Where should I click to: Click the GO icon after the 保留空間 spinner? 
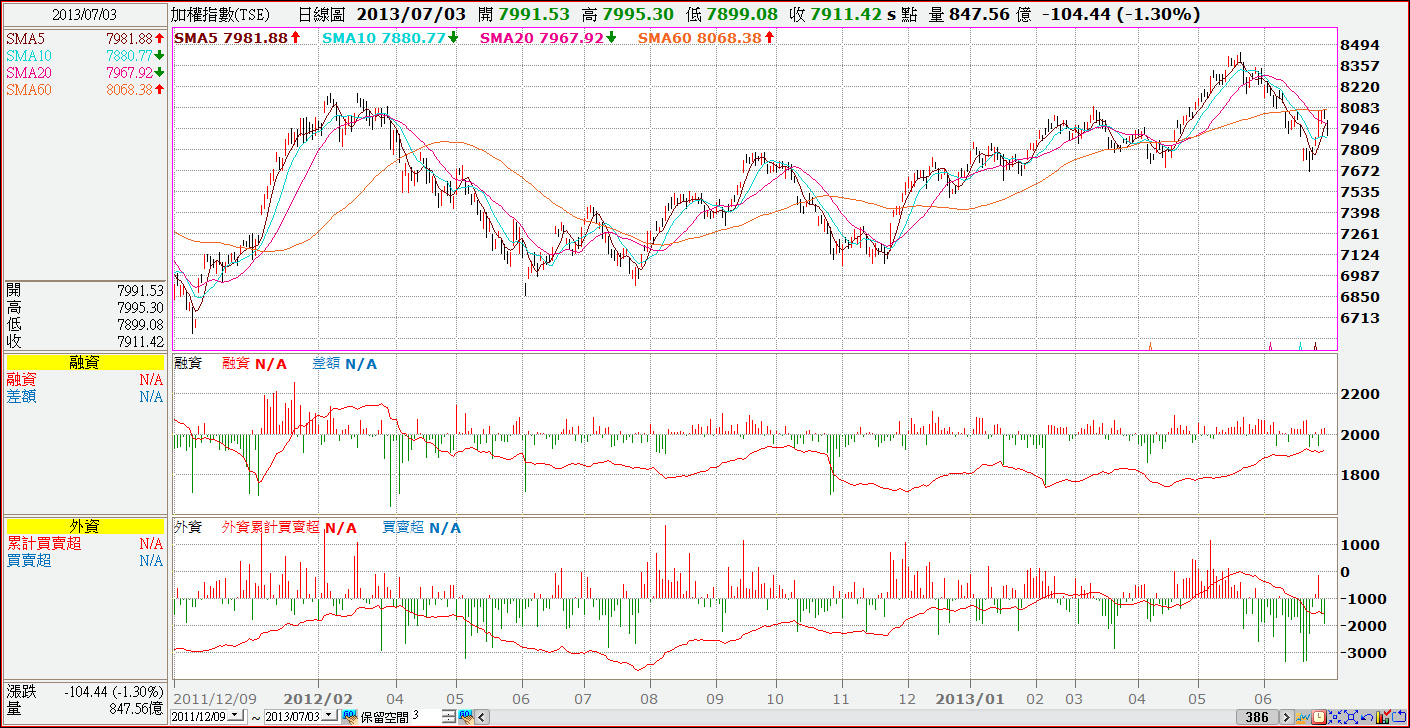point(465,717)
